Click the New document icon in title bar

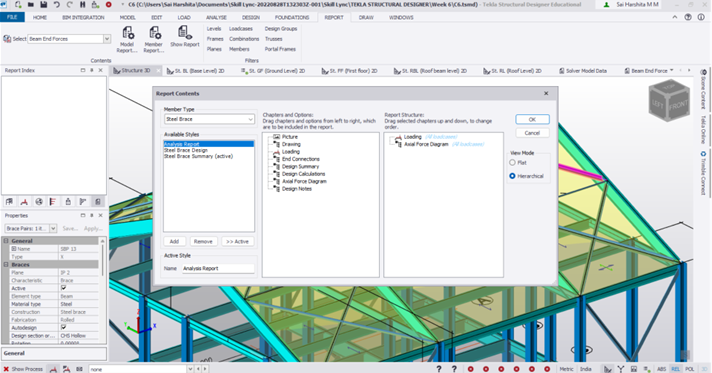click(x=18, y=5)
